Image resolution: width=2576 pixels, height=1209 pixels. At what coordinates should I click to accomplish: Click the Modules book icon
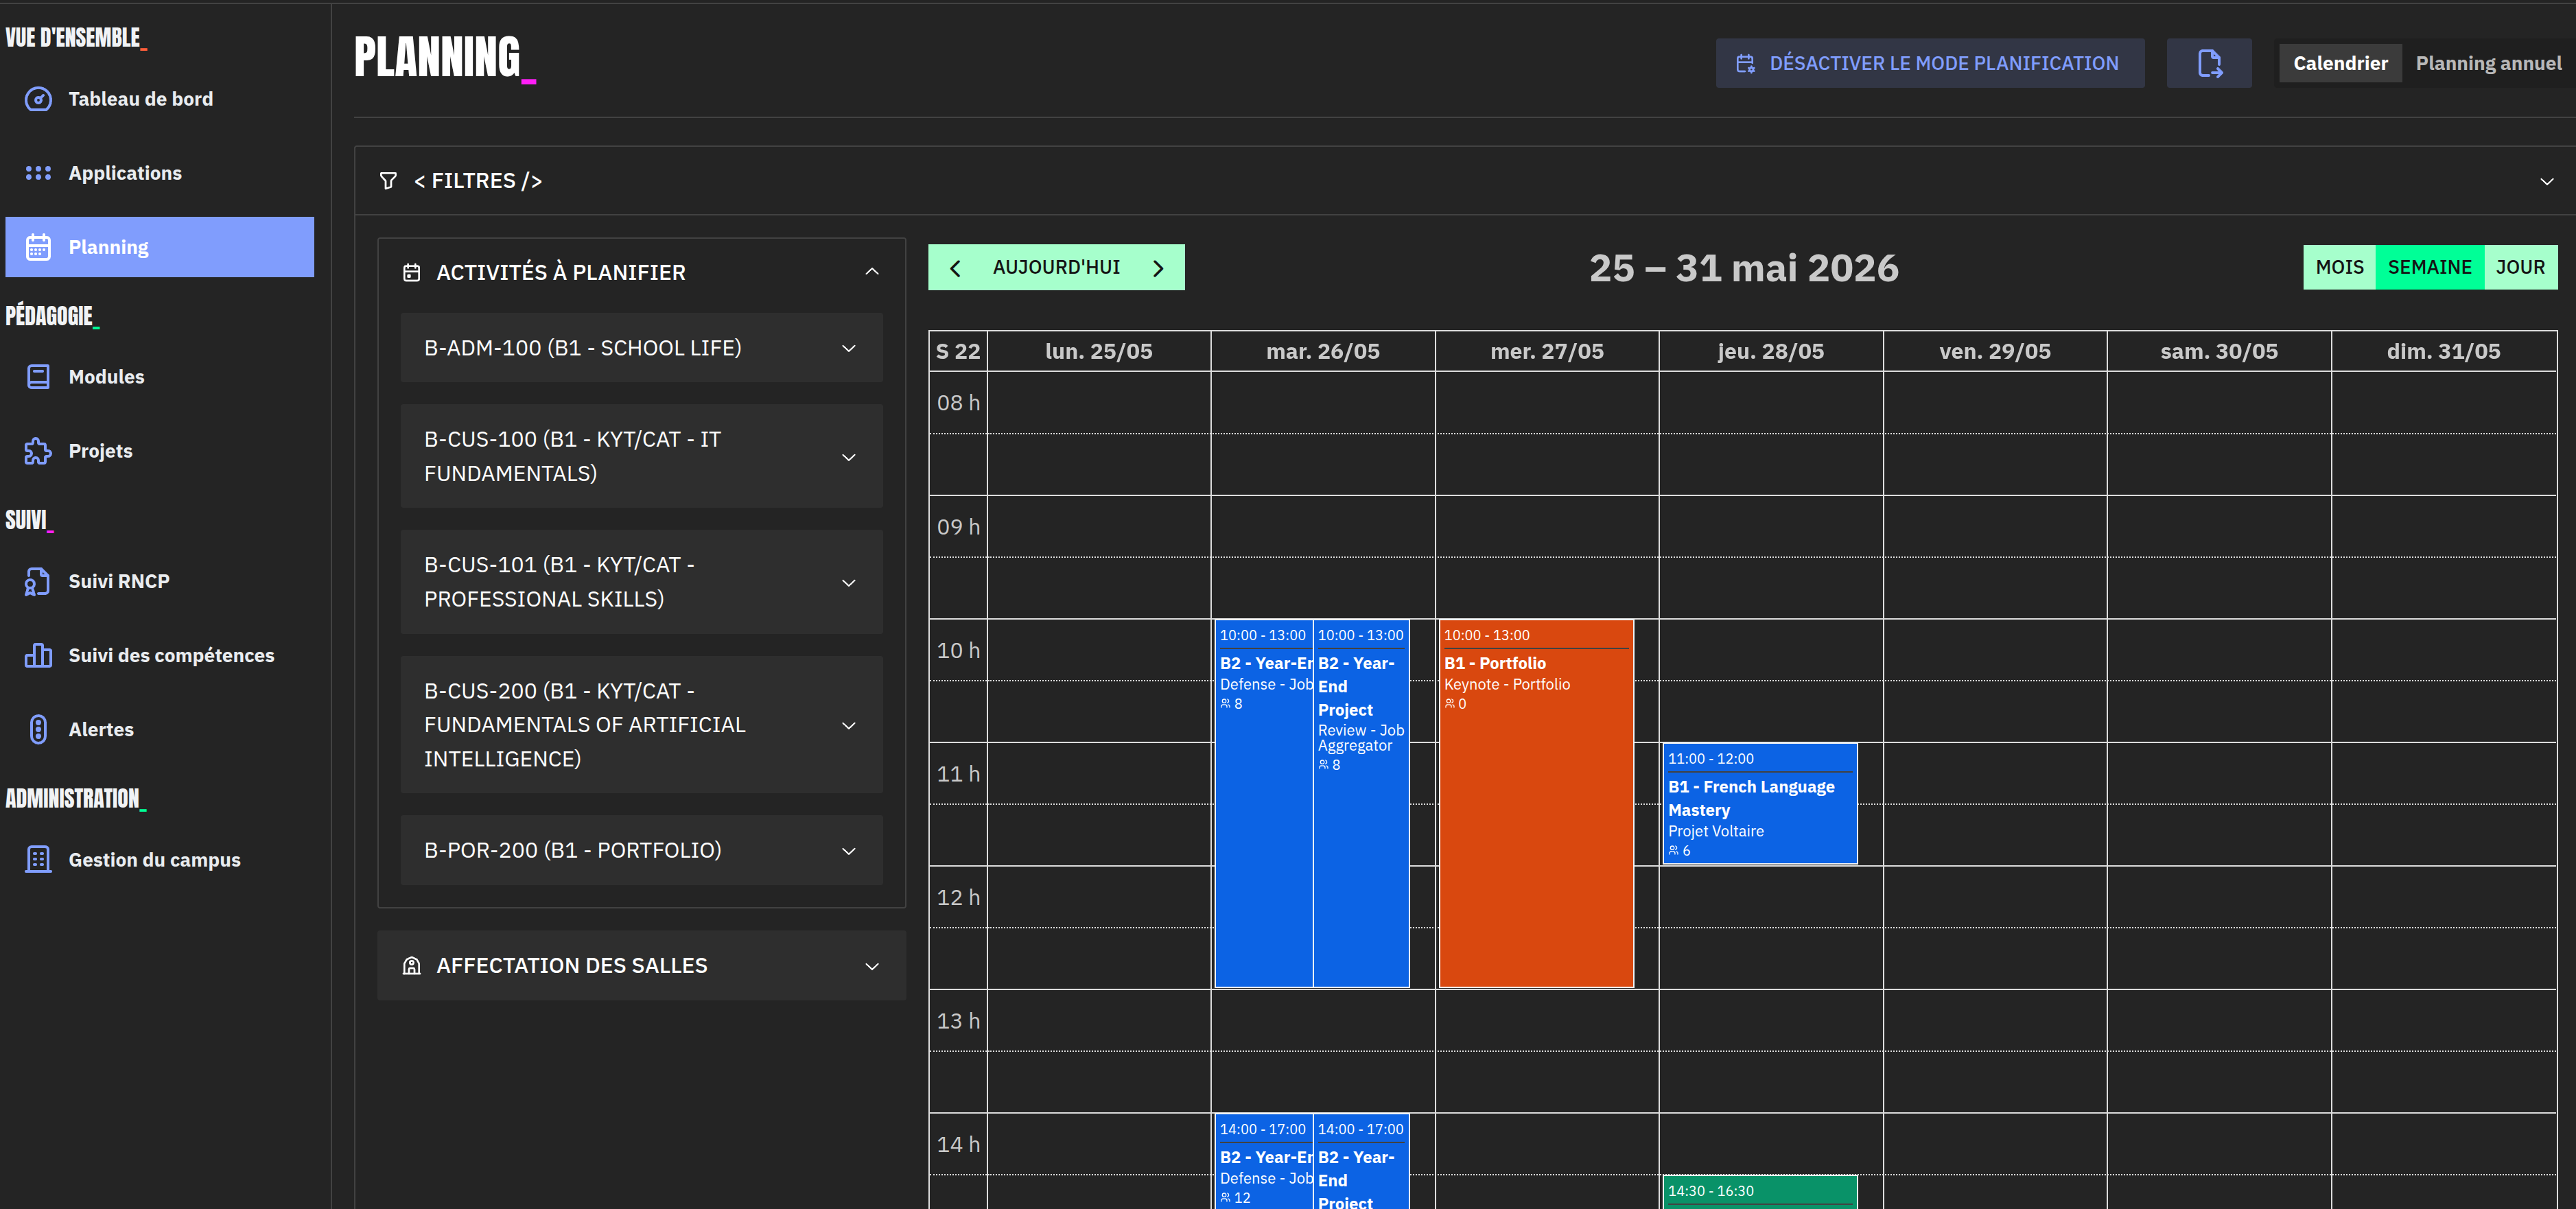38,377
